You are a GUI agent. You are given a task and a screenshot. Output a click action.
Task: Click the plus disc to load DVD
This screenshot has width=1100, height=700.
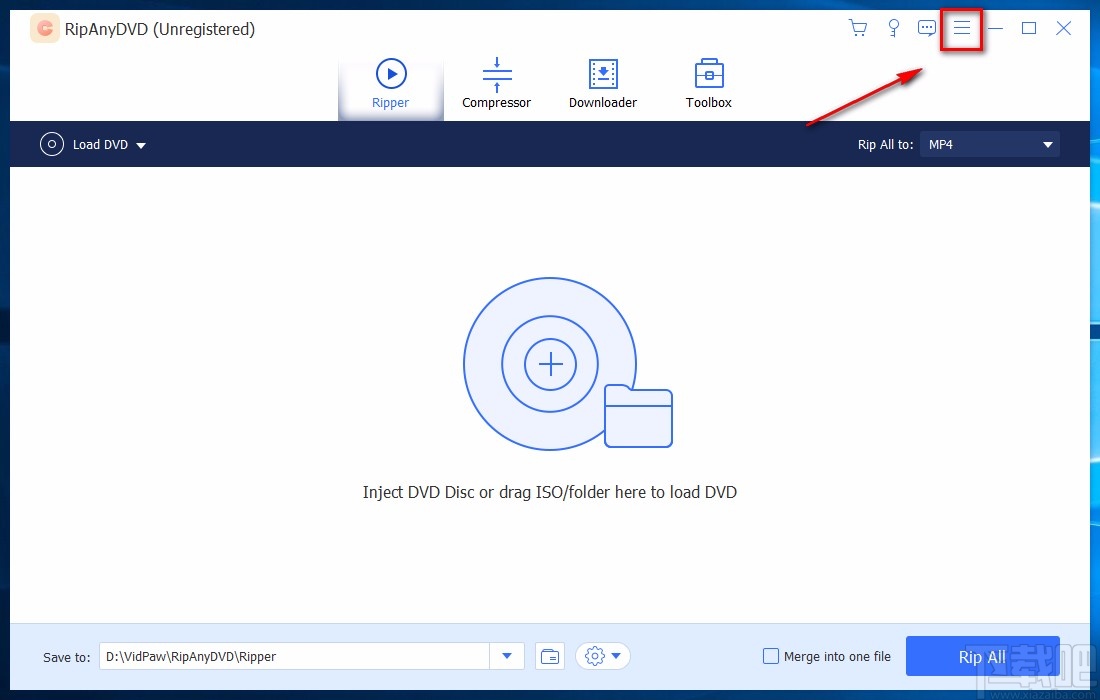pyautogui.click(x=550, y=364)
